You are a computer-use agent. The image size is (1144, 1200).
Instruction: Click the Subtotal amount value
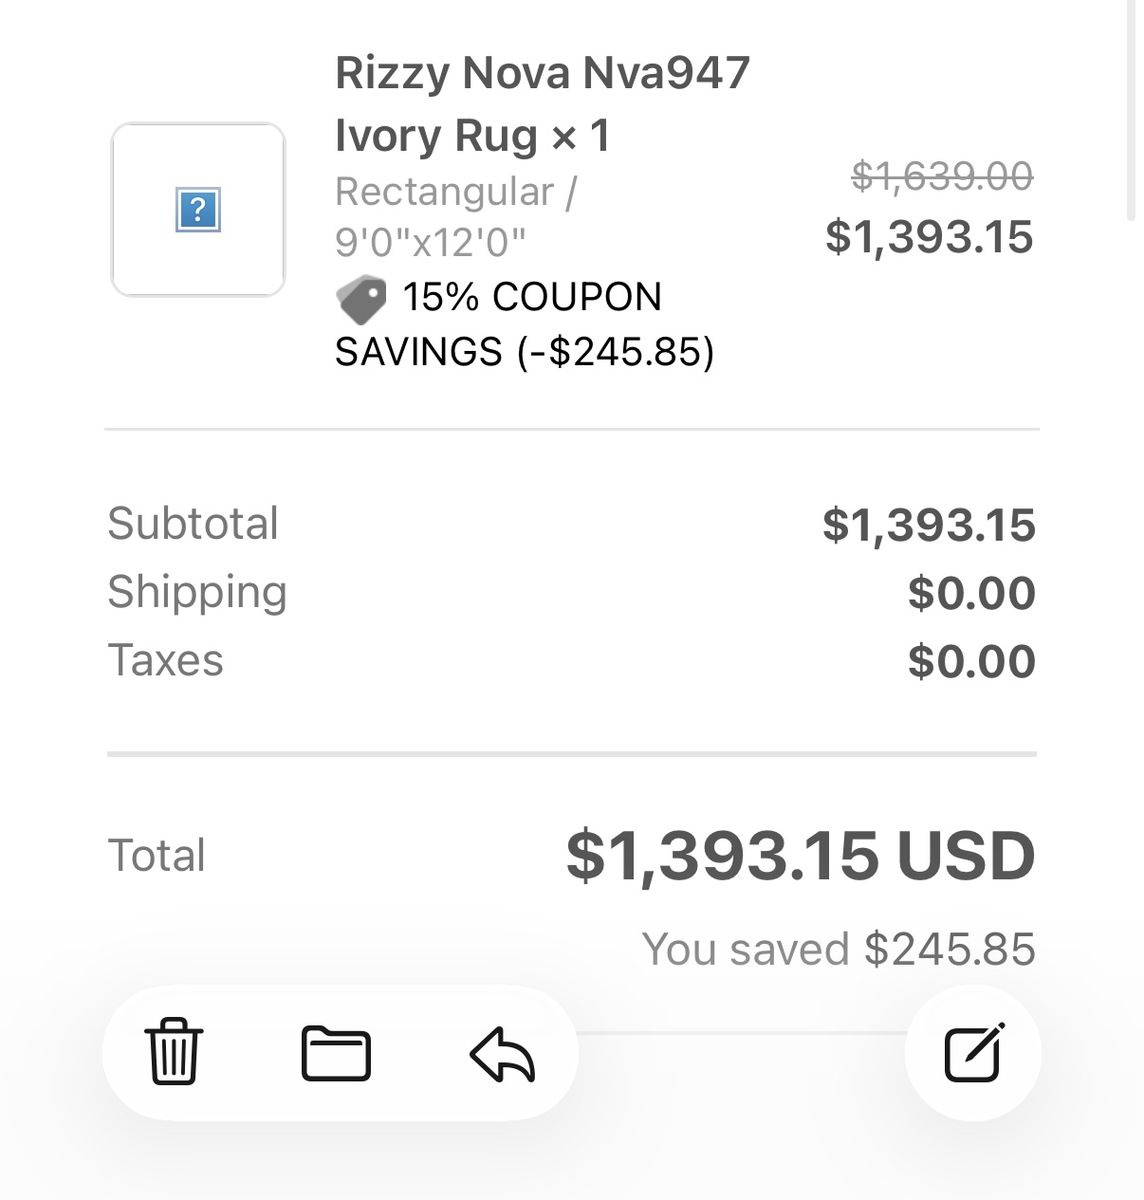point(929,525)
